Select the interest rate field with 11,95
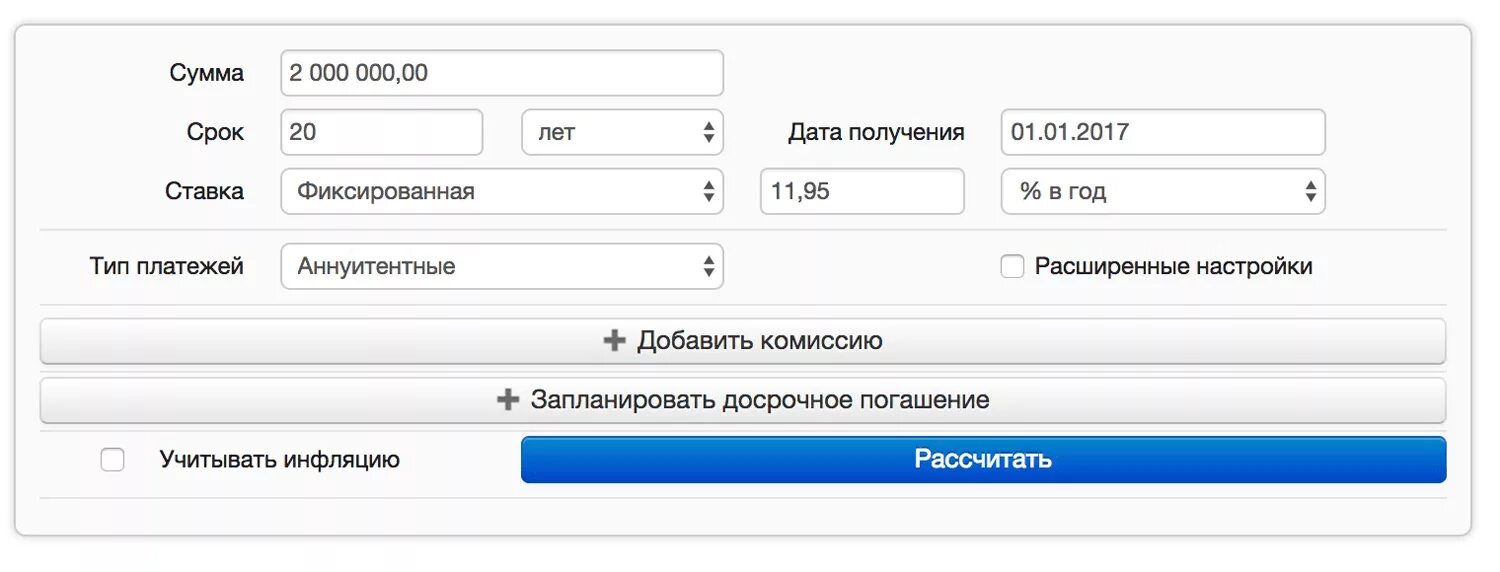Image resolution: width=1500 pixels, height=572 pixels. pyautogui.click(x=861, y=191)
